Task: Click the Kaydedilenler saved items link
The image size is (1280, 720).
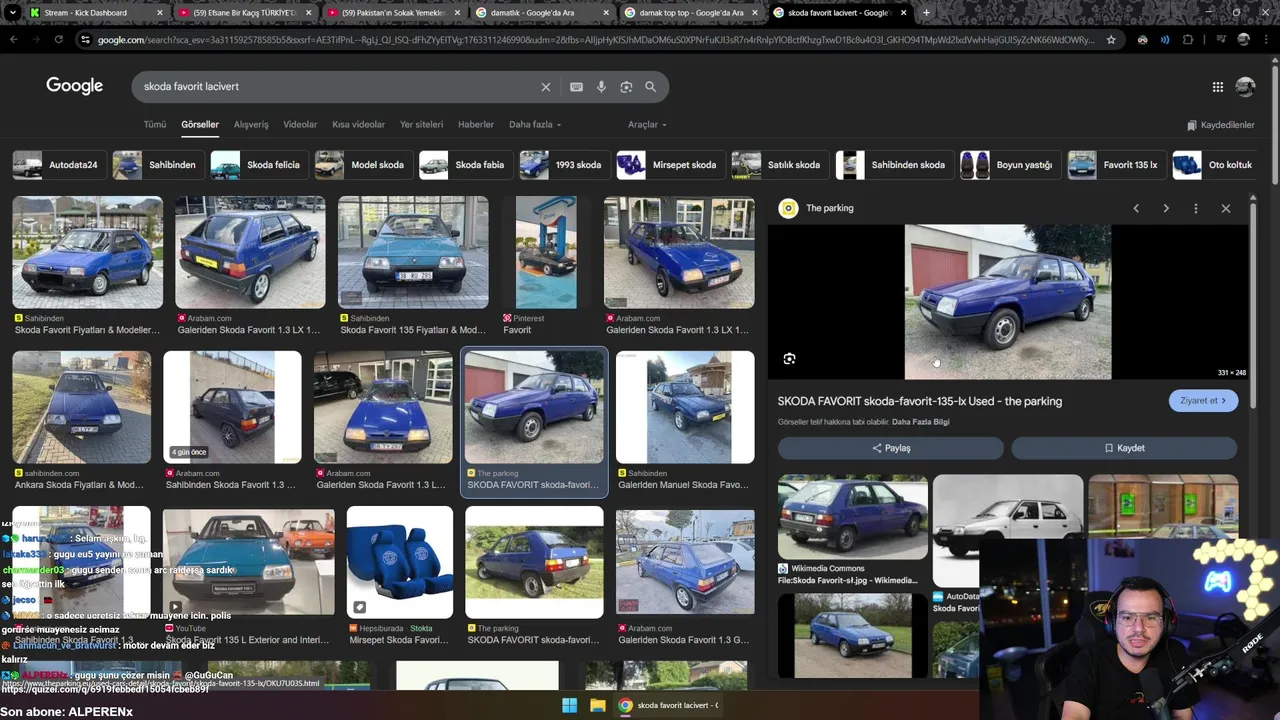Action: (x=1220, y=125)
